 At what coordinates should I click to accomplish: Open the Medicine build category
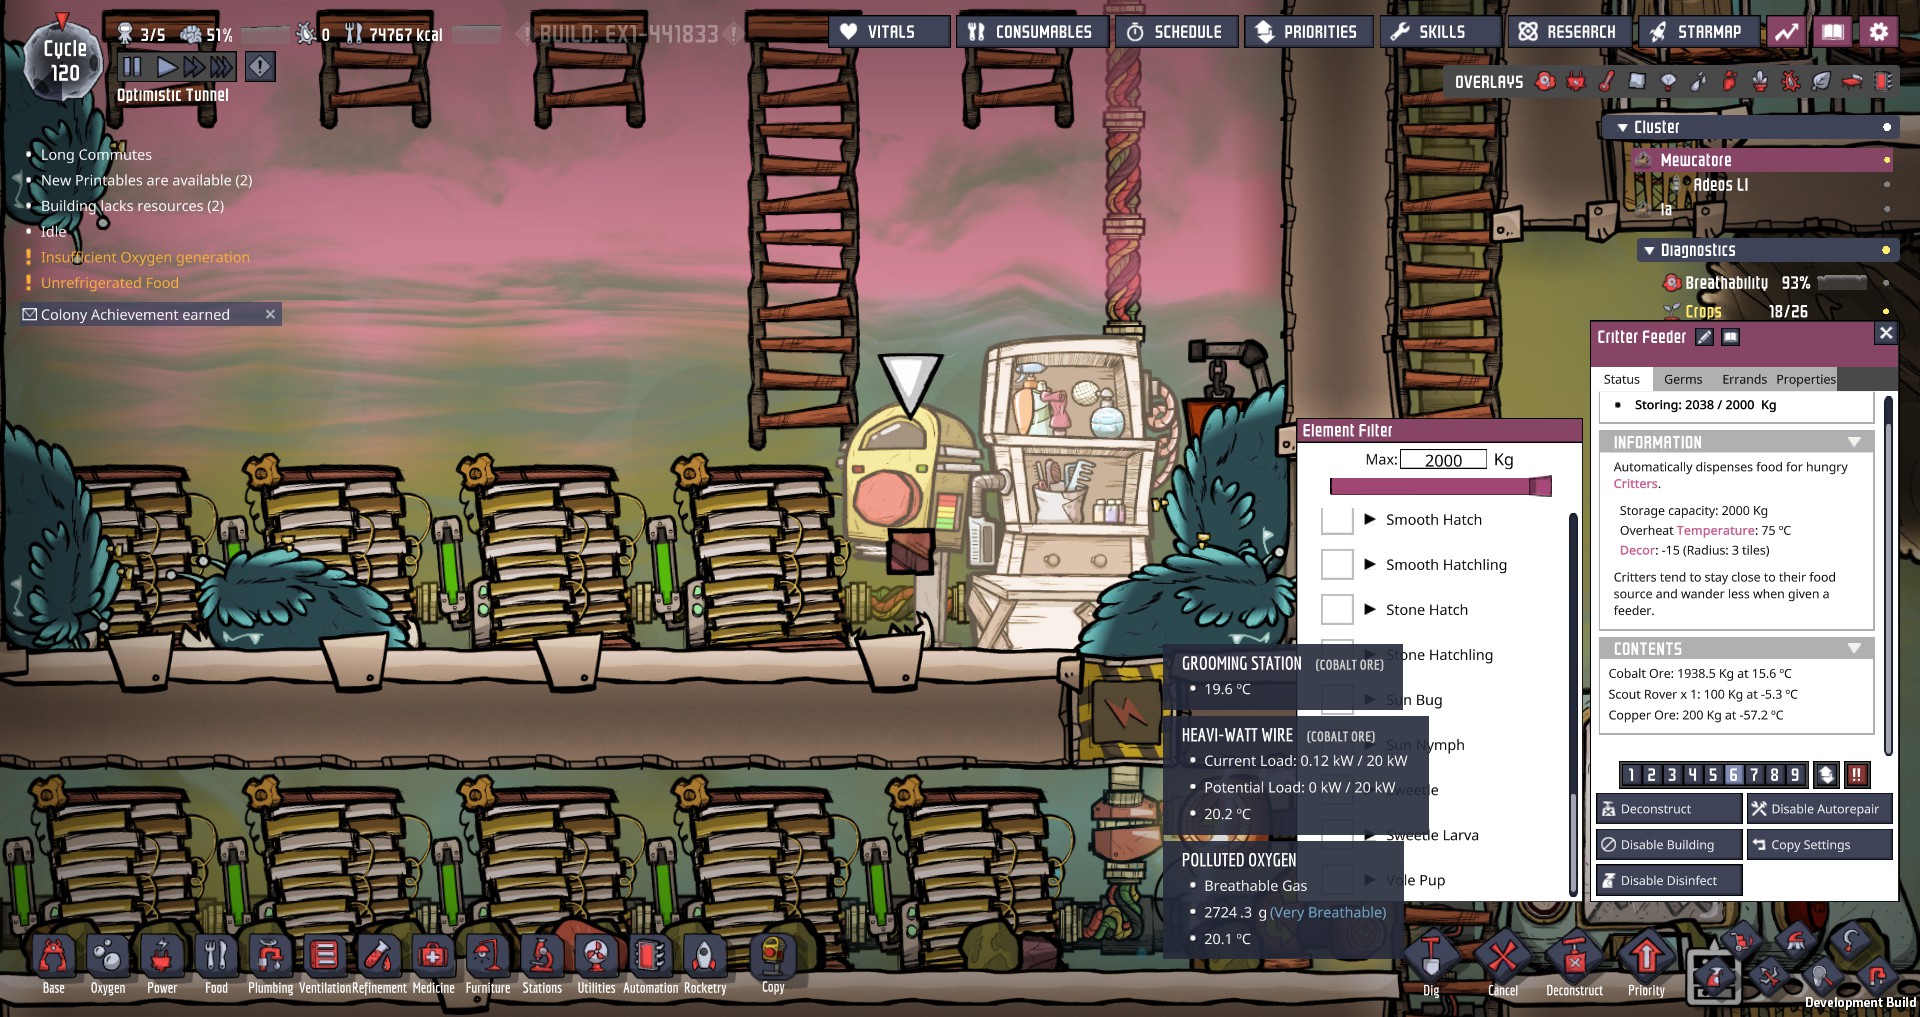(x=433, y=964)
